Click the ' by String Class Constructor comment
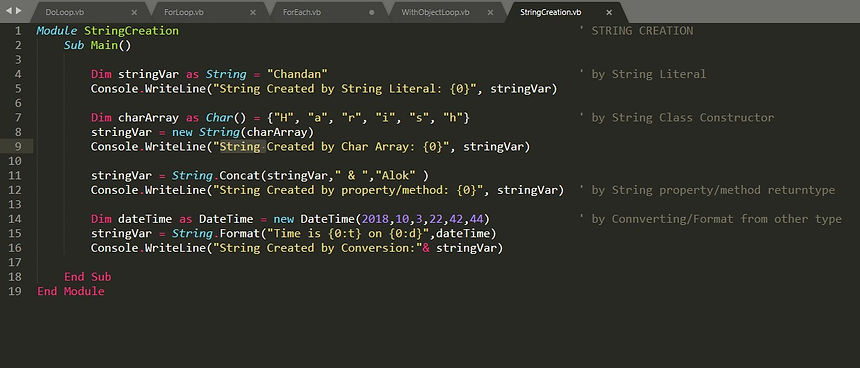The image size is (860, 368). pyautogui.click(x=677, y=117)
